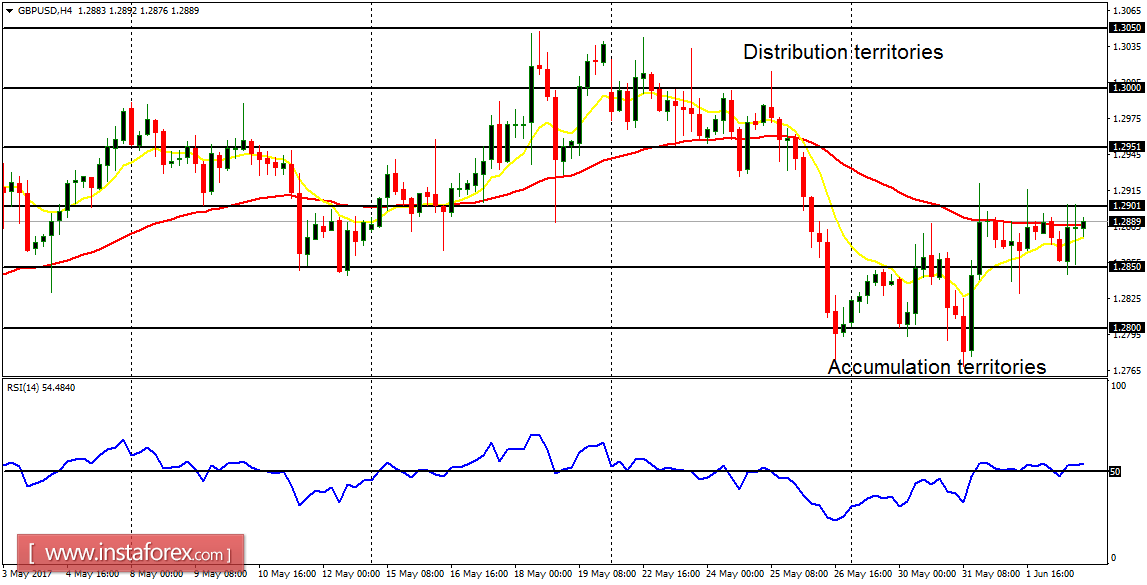Click the 1.3050 price level on right axis

click(1129, 29)
